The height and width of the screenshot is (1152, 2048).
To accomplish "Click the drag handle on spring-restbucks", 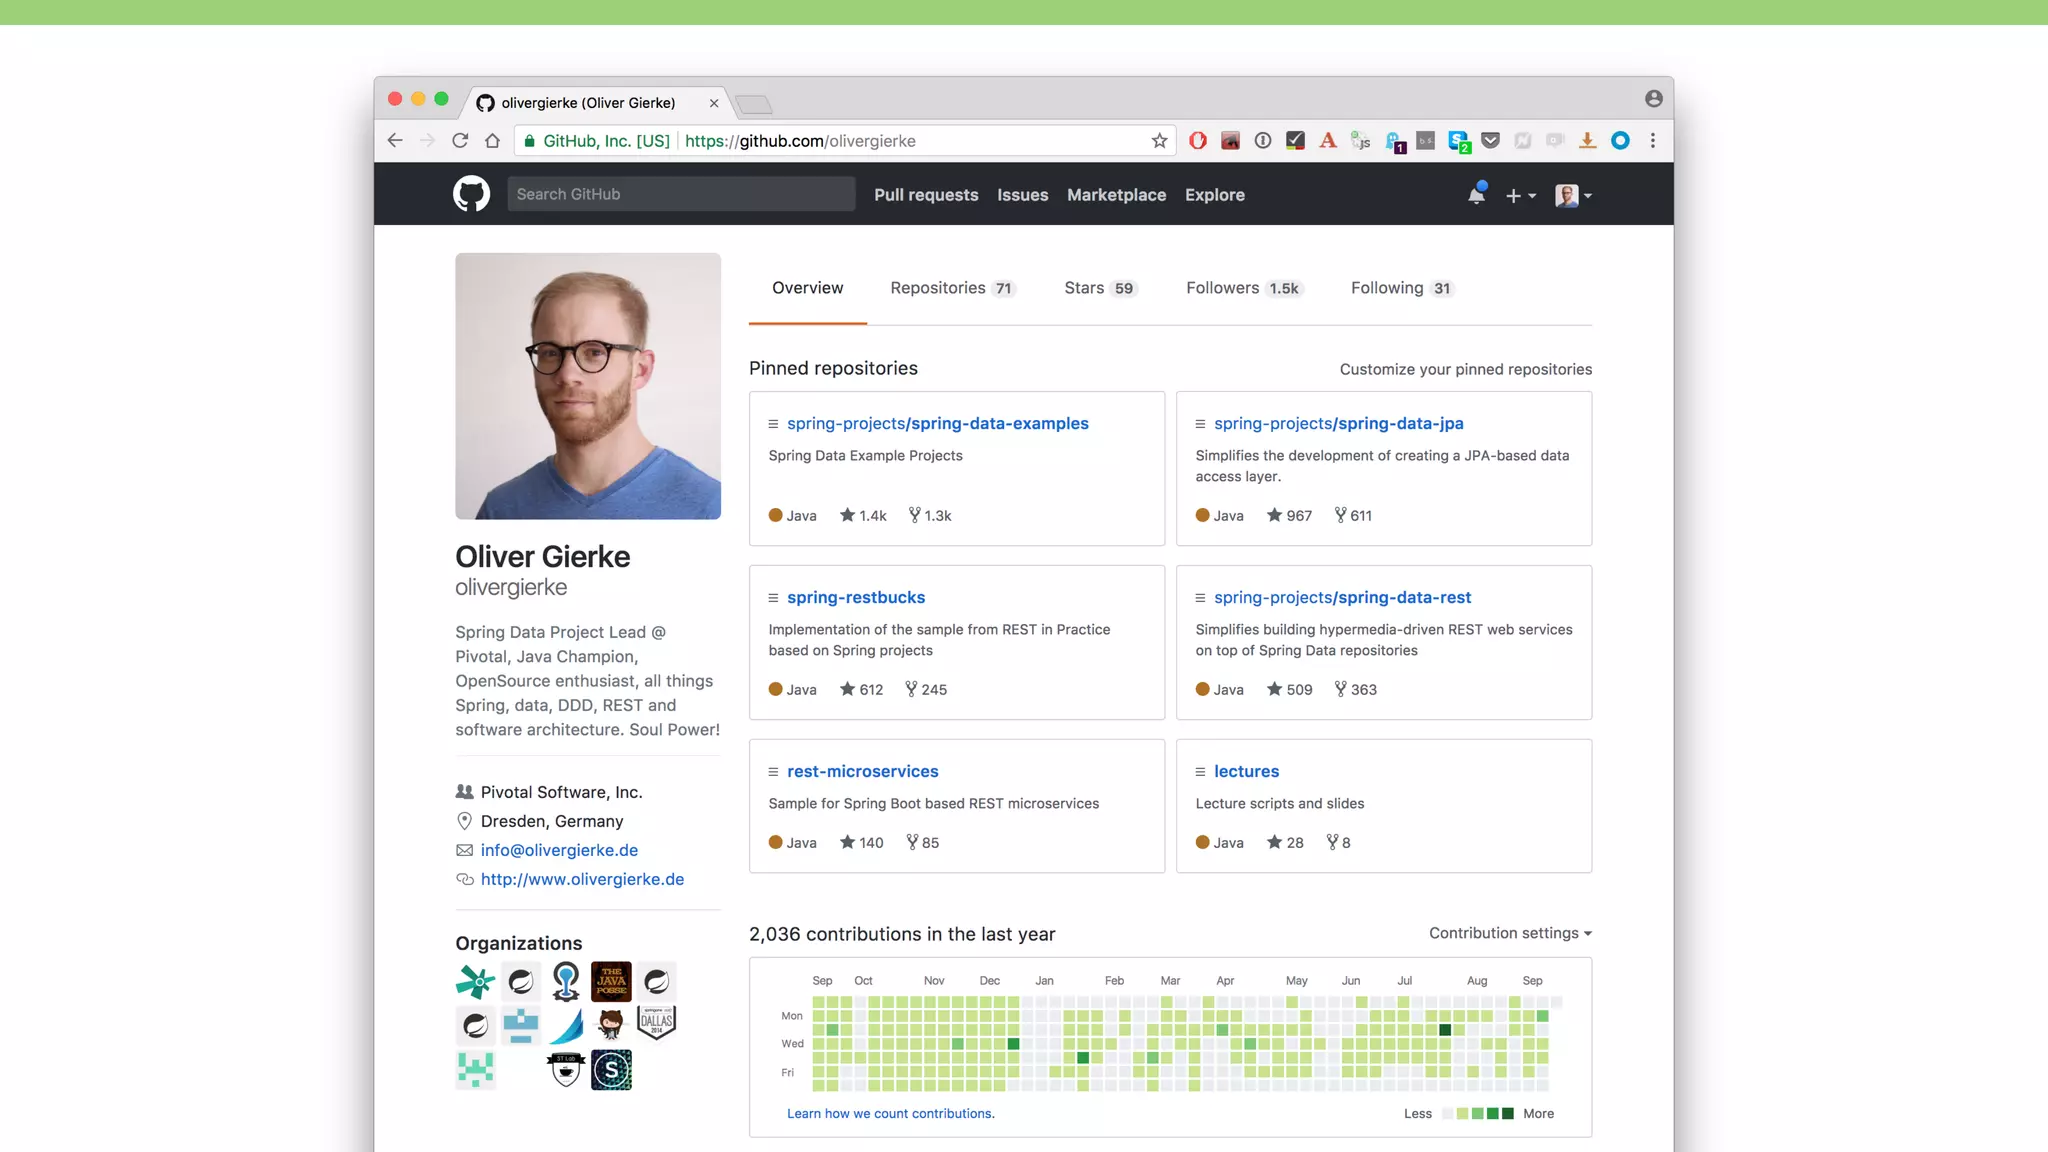I will (x=773, y=598).
